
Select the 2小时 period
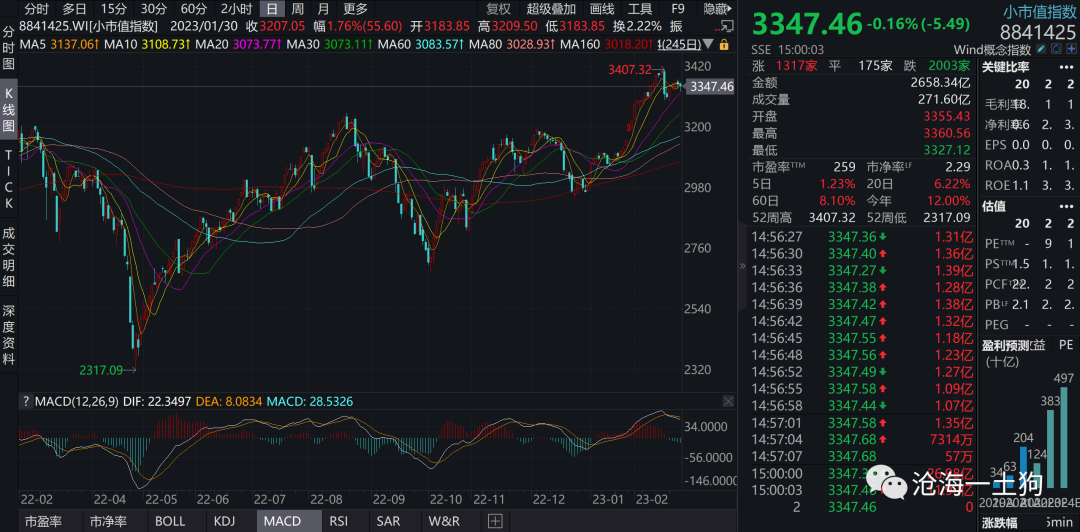coord(236,9)
